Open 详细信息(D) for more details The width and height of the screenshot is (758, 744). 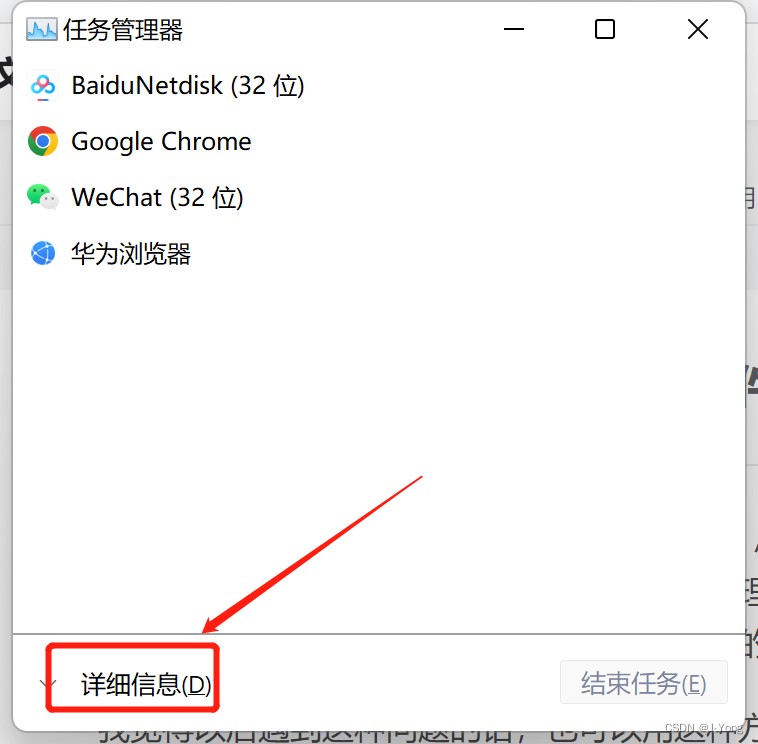coord(146,685)
